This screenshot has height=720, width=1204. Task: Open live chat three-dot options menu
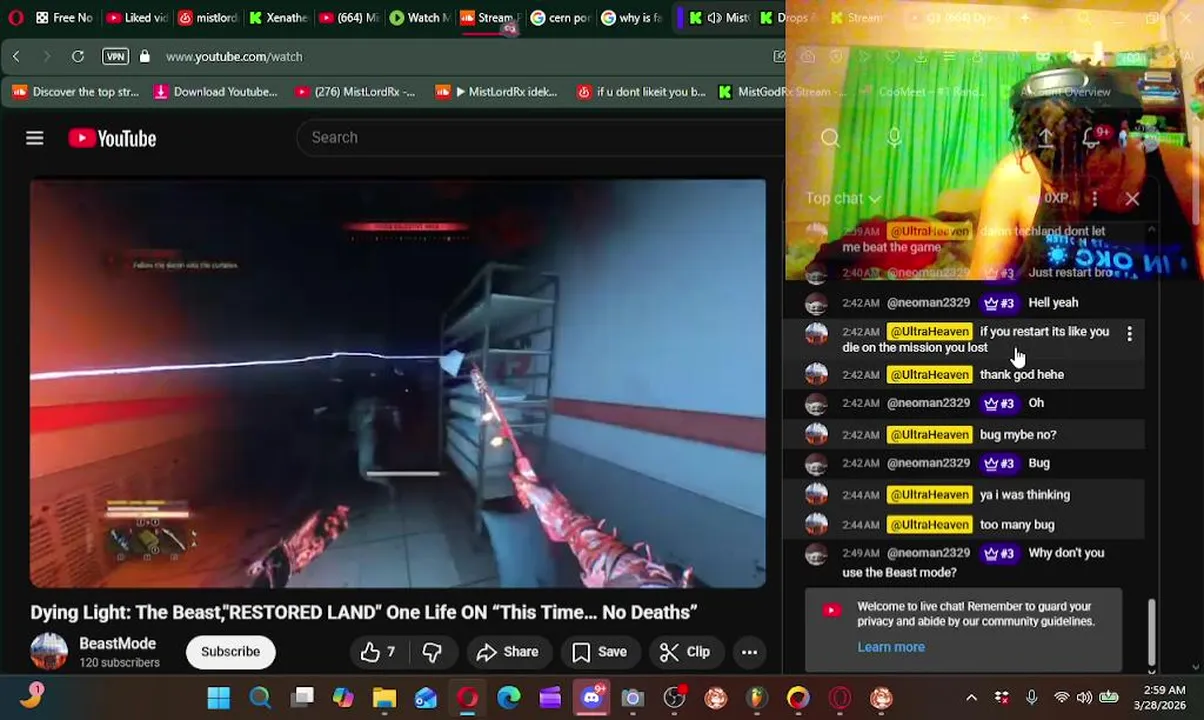(1094, 198)
